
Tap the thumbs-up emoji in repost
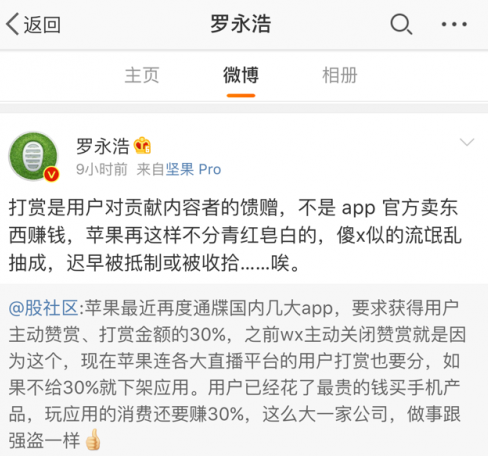(93, 439)
